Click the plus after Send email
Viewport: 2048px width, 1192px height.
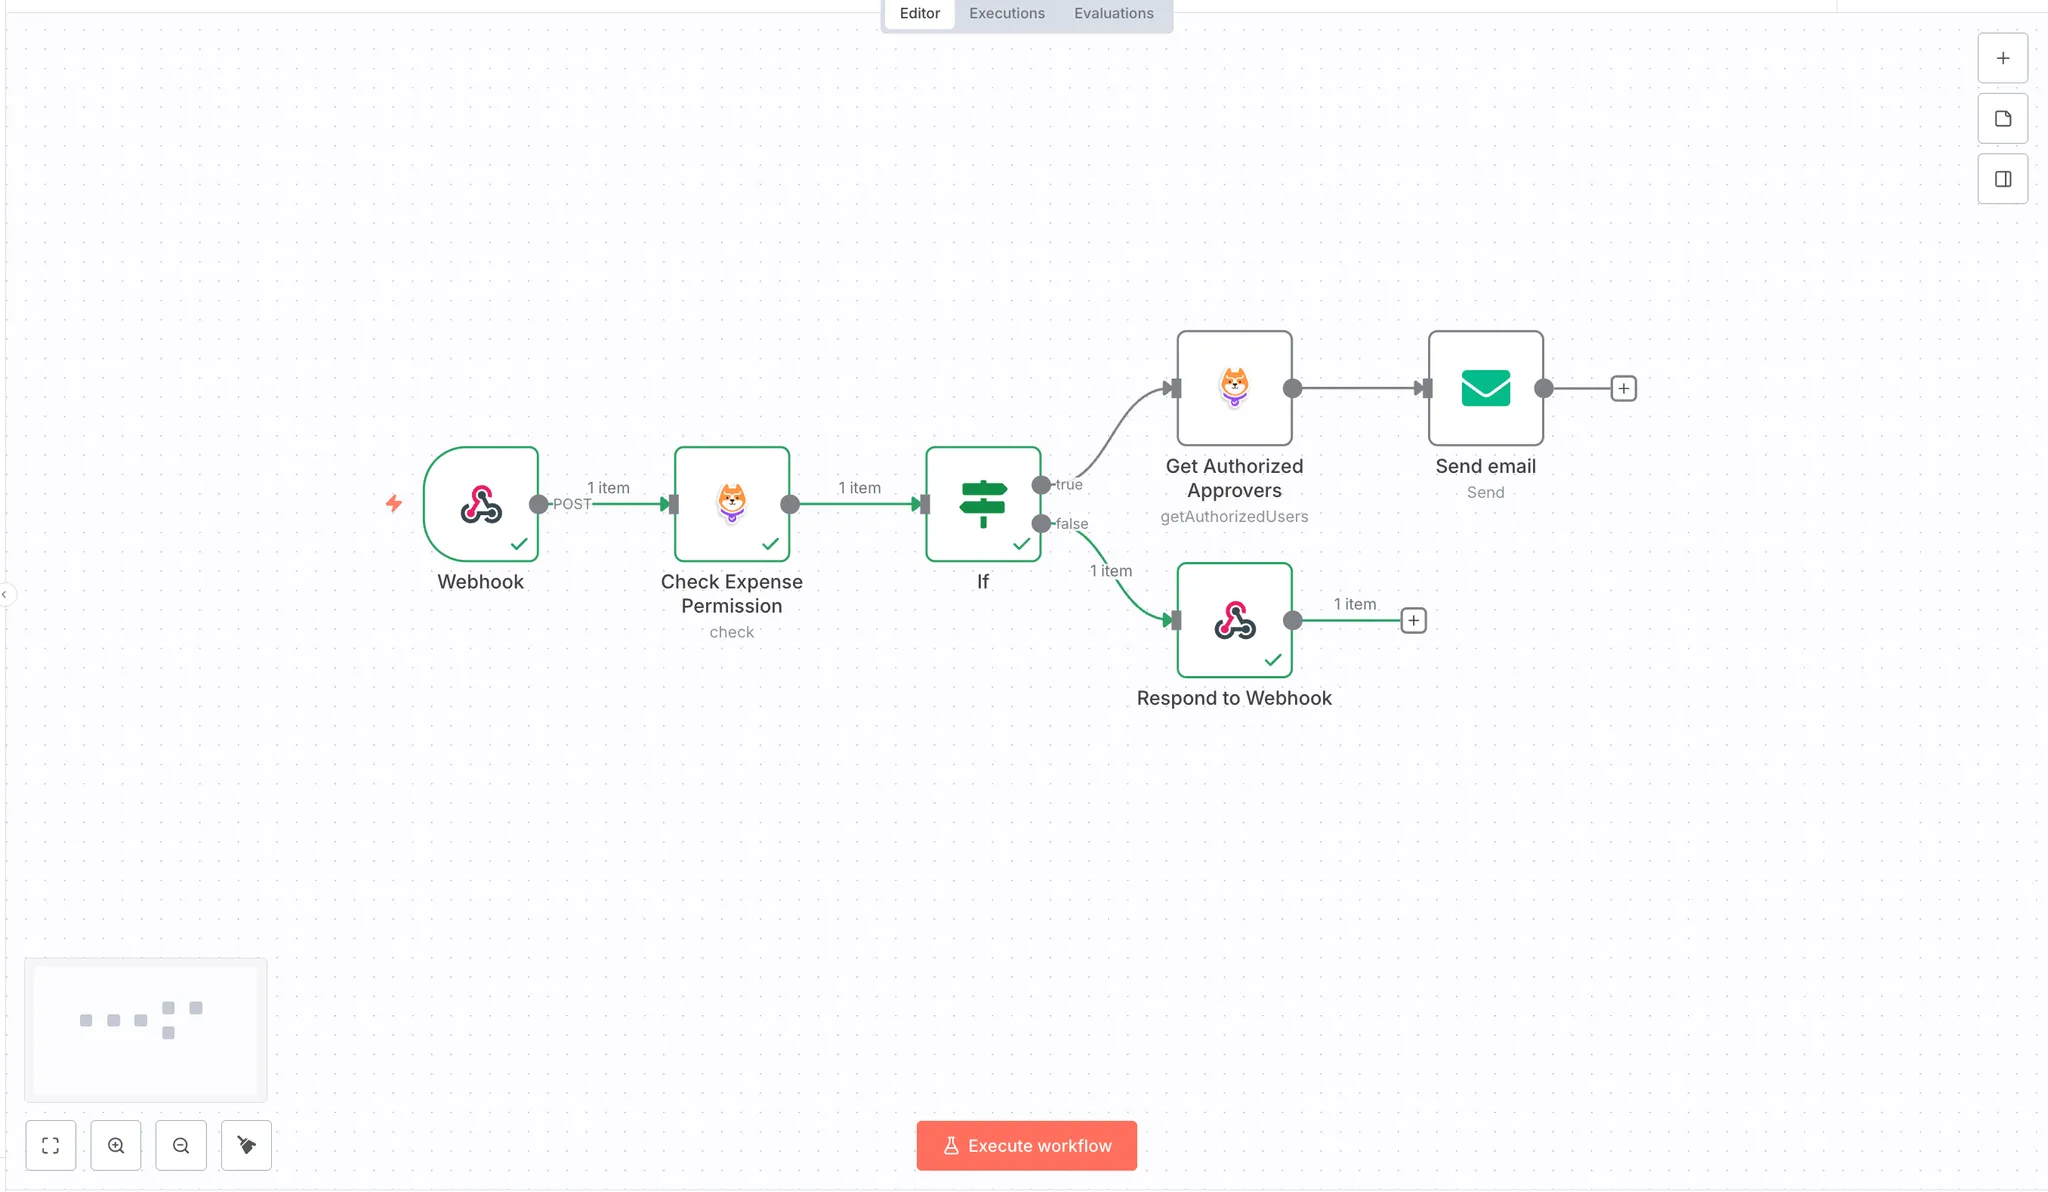[1623, 389]
